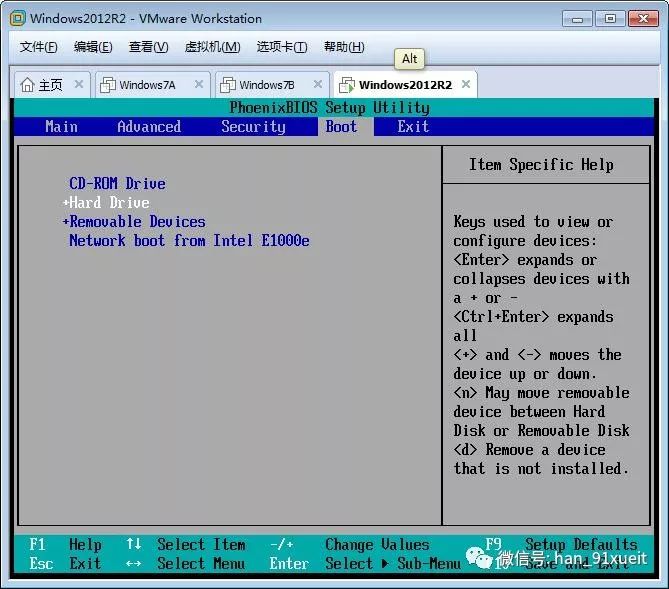Open the 编辑(E) menu
Screen dimensions: 669x589
[93, 47]
